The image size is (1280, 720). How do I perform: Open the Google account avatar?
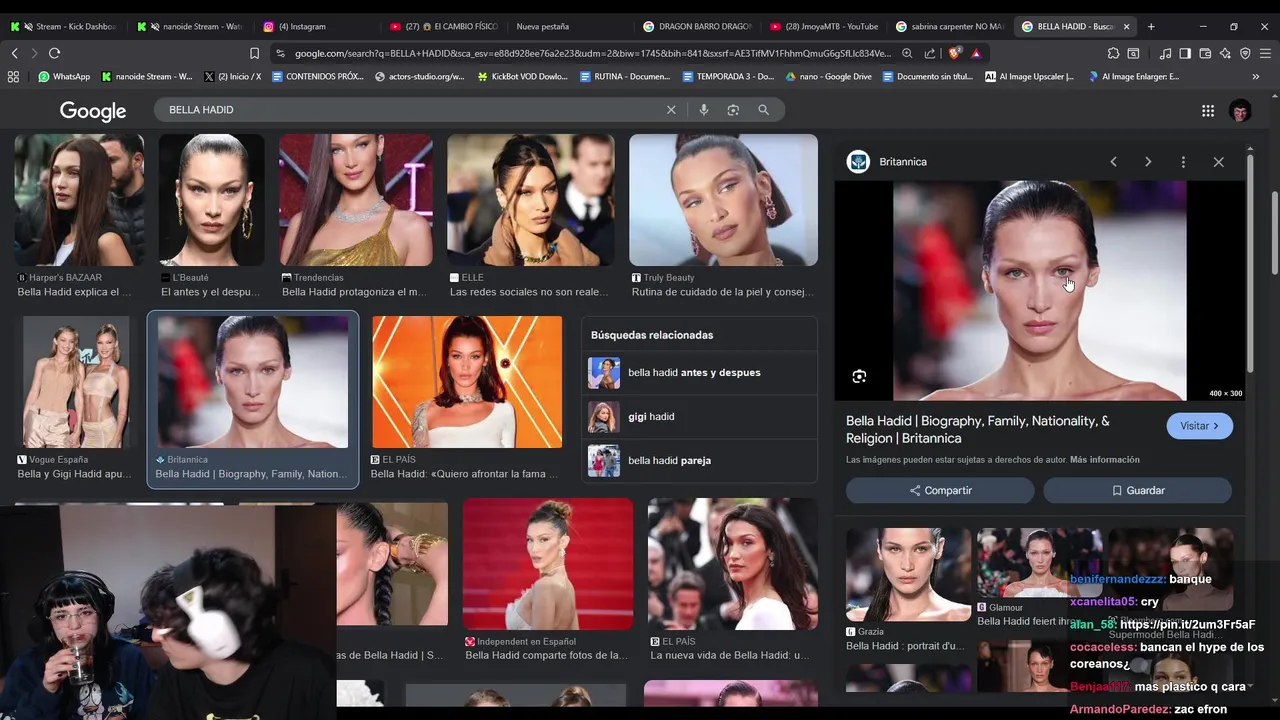(1240, 111)
